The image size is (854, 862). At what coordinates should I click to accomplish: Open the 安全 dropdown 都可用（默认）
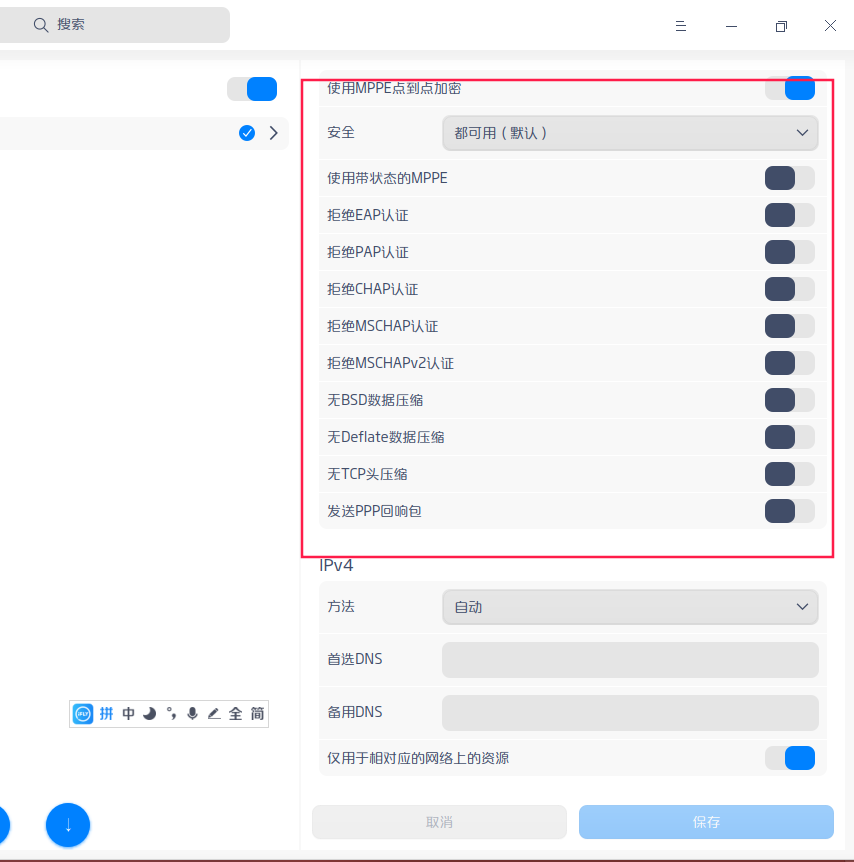630,133
